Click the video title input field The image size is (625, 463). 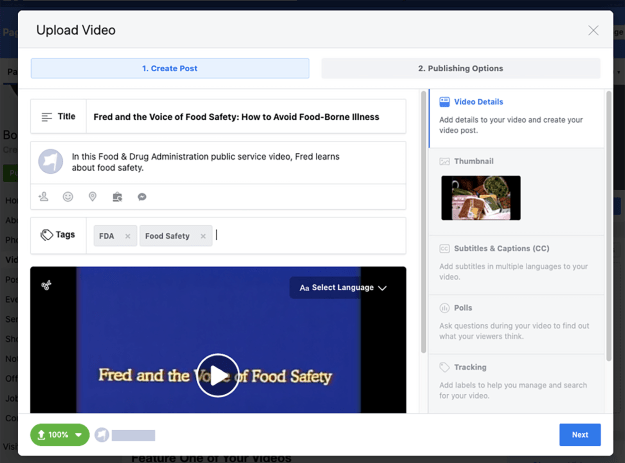246,117
